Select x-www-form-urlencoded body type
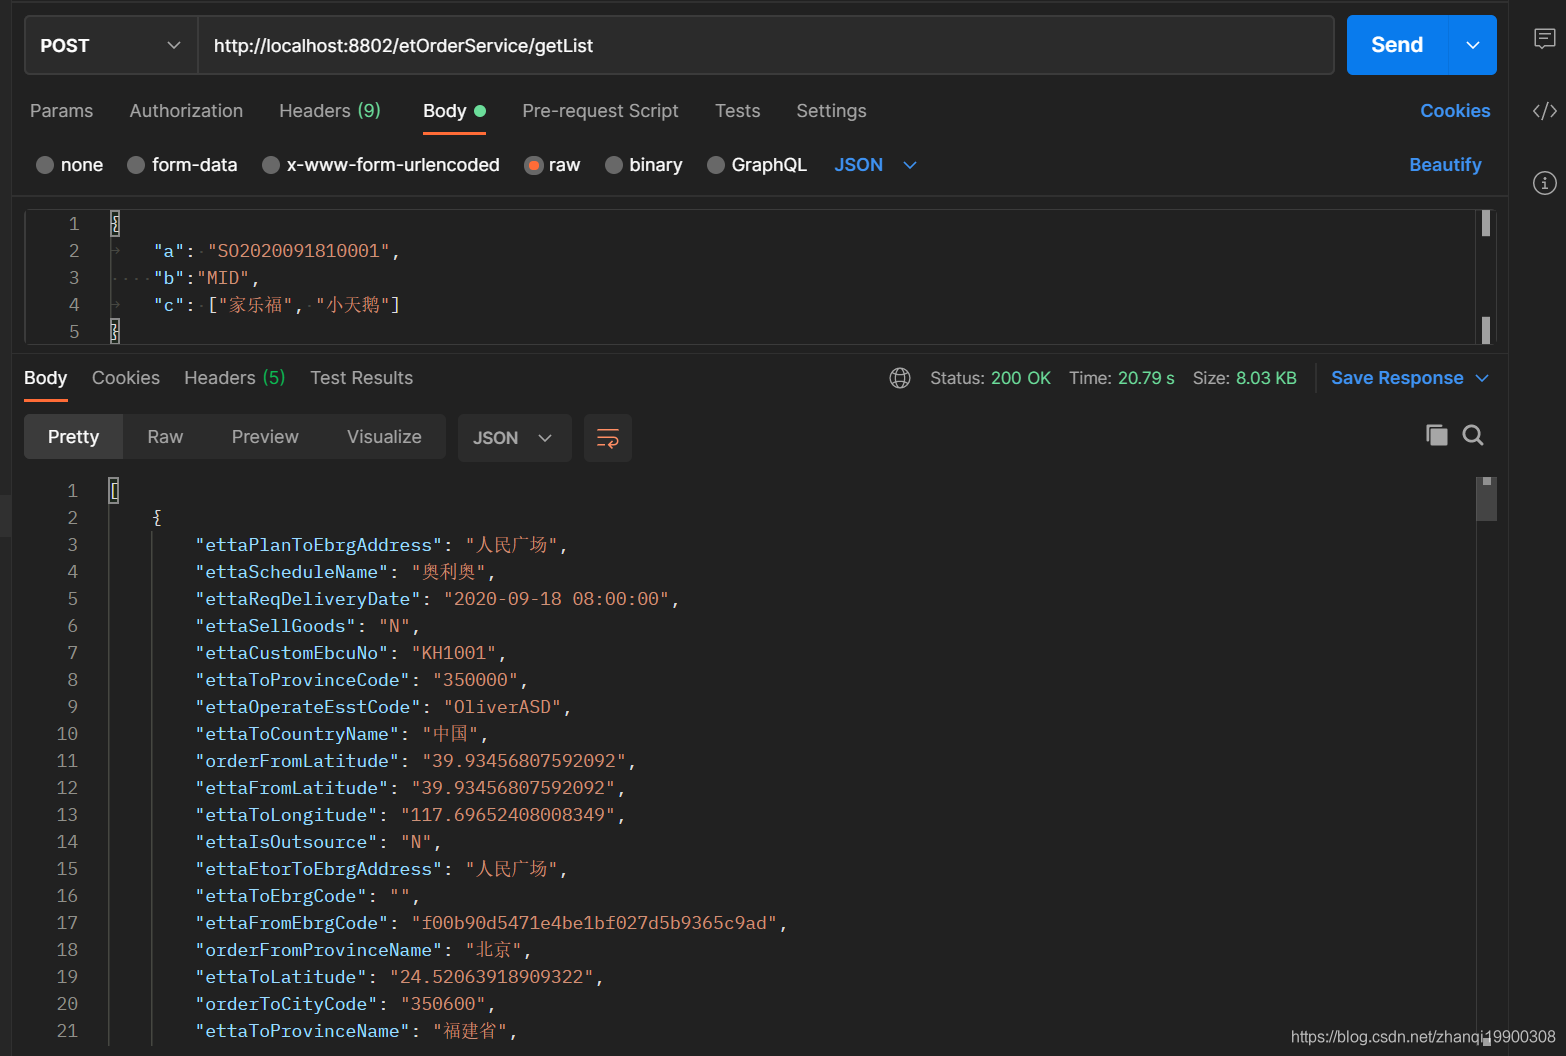Viewport: 1566px width, 1056px height. [x=380, y=165]
